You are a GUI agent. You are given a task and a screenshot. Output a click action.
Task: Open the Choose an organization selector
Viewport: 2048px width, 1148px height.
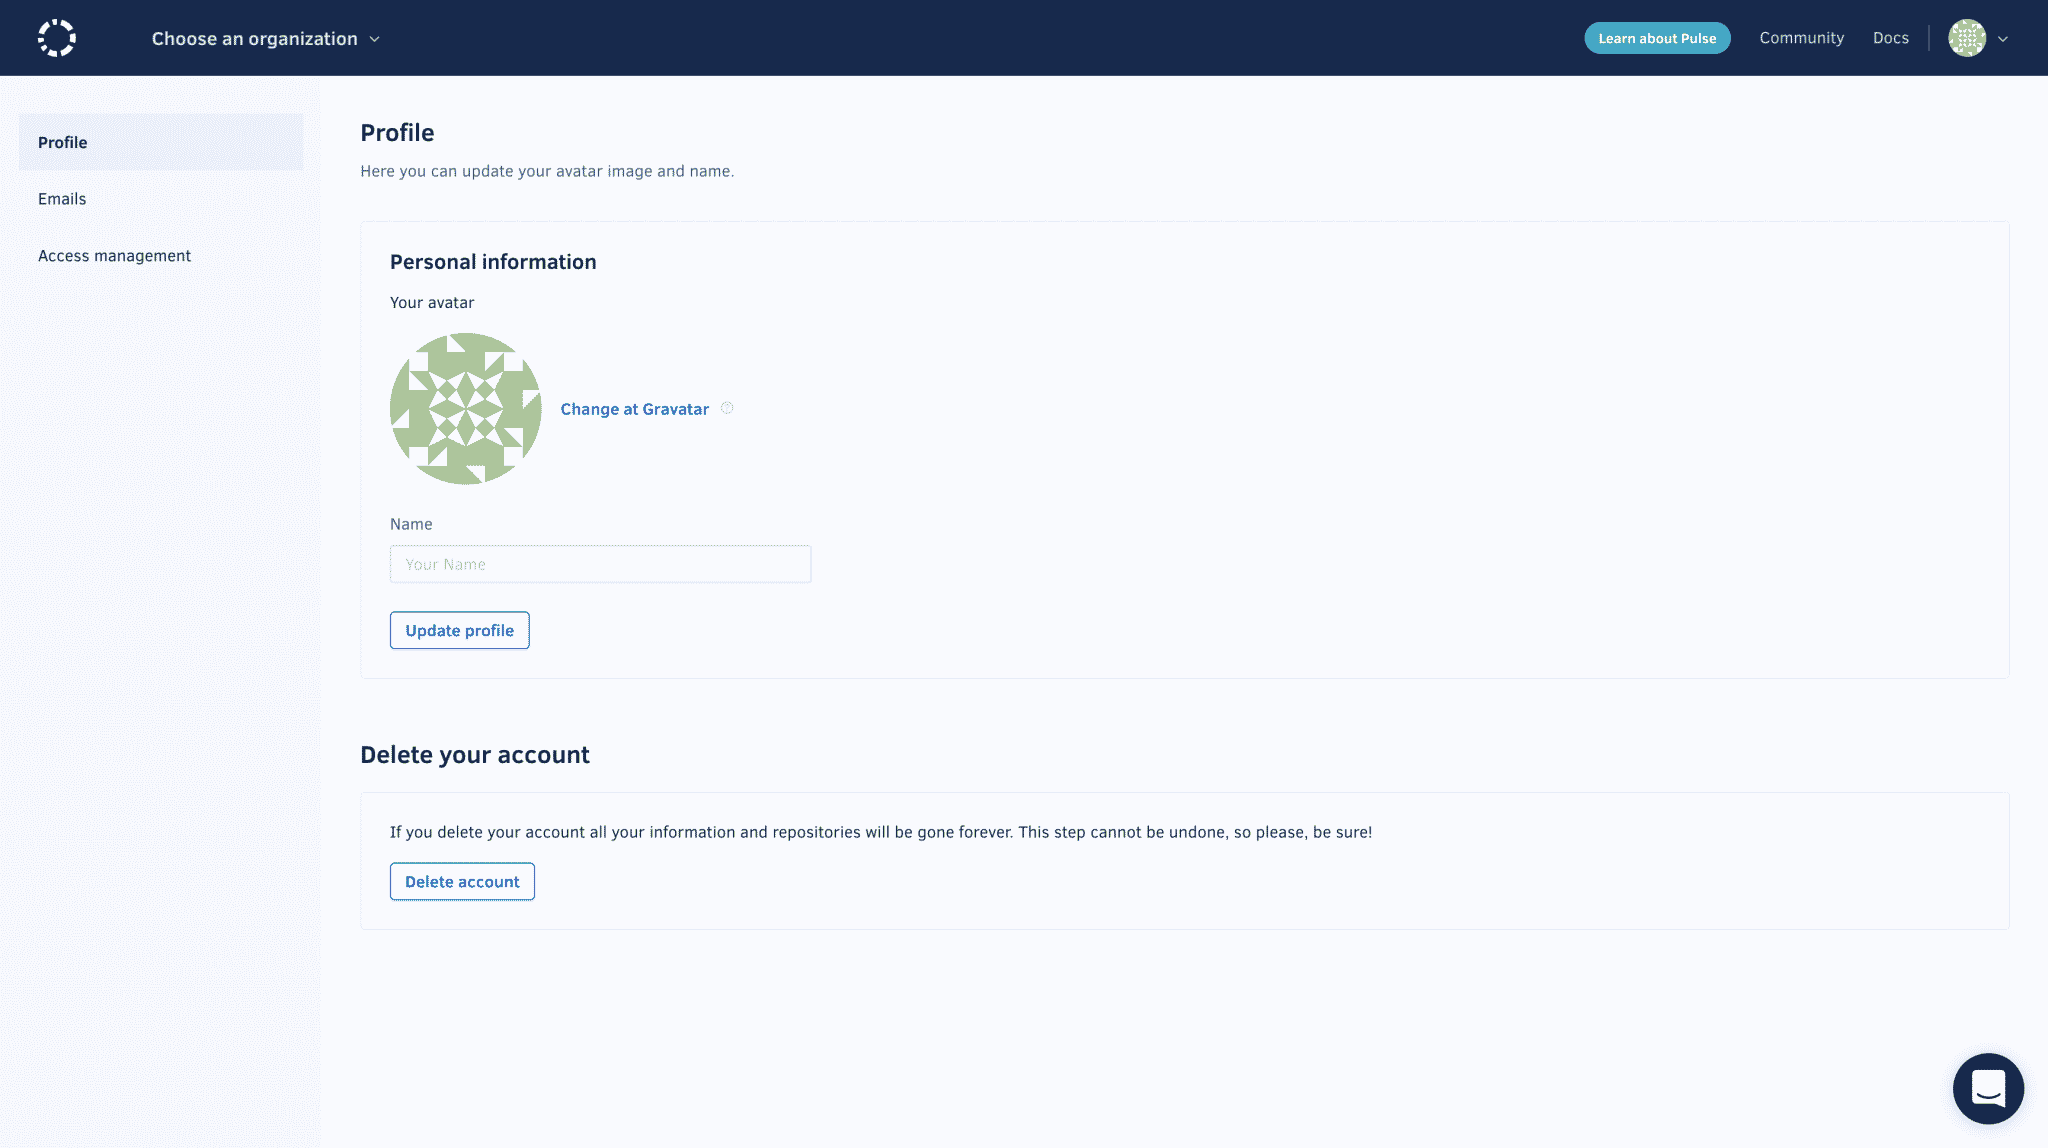pos(266,38)
